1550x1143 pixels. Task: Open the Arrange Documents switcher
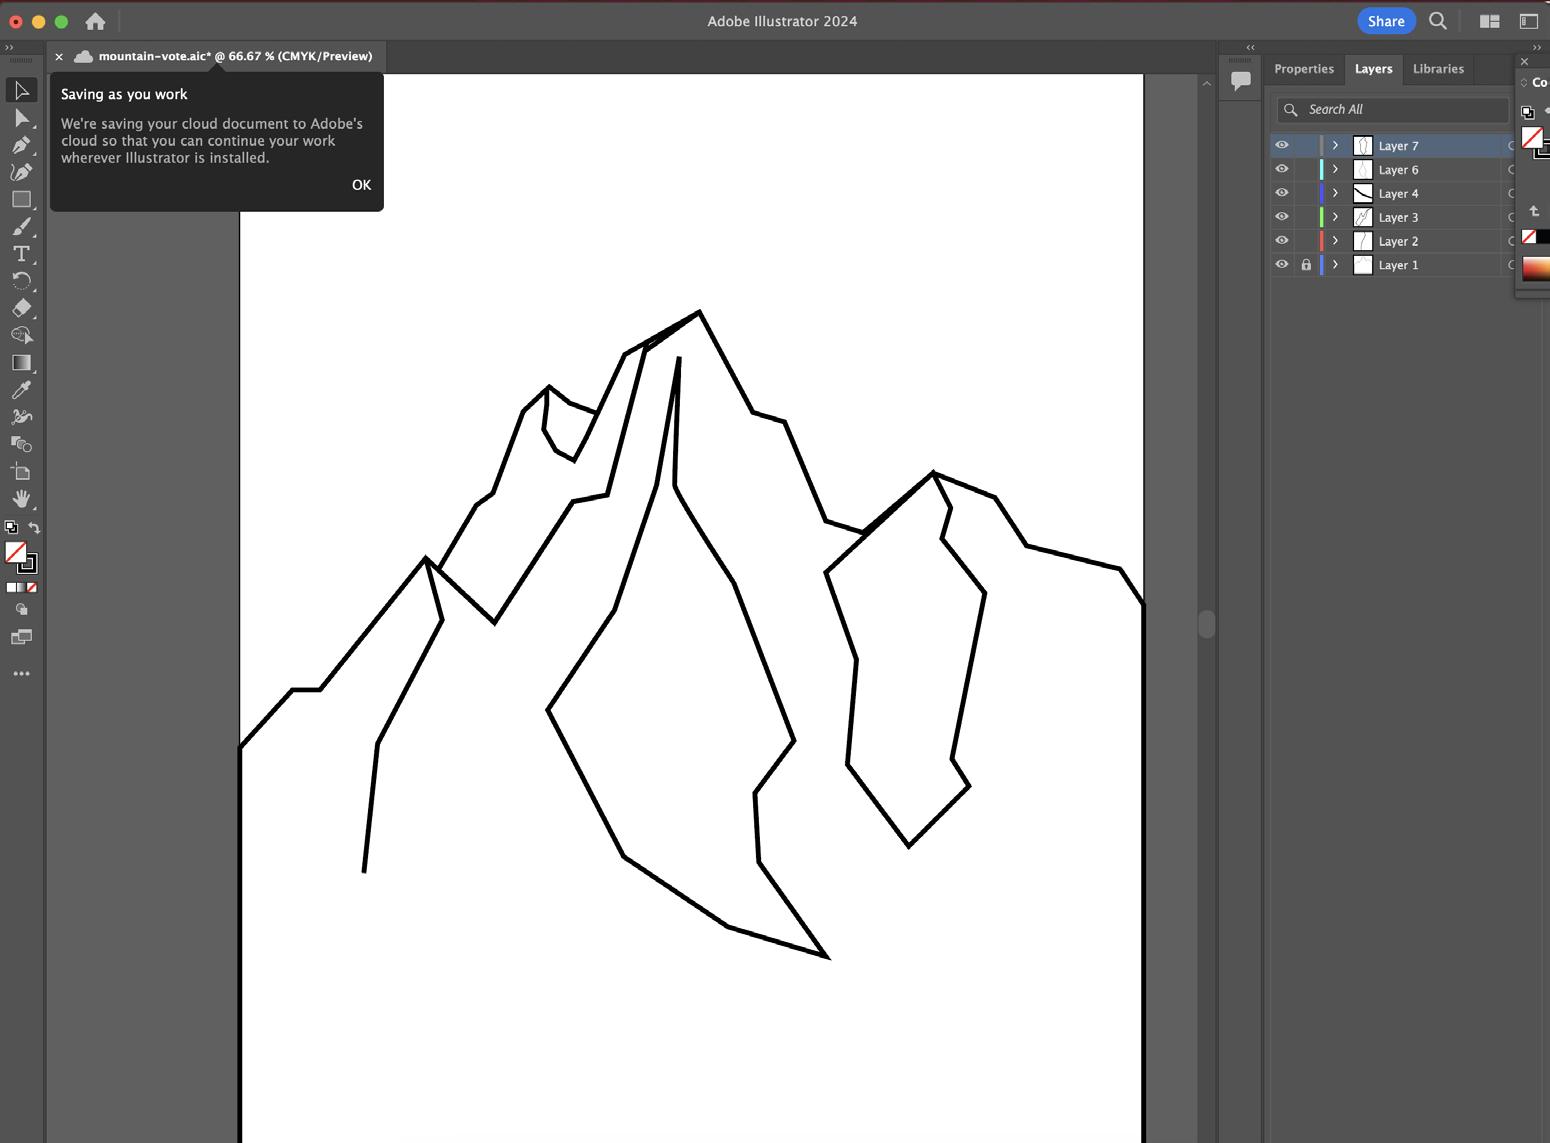pos(1489,21)
